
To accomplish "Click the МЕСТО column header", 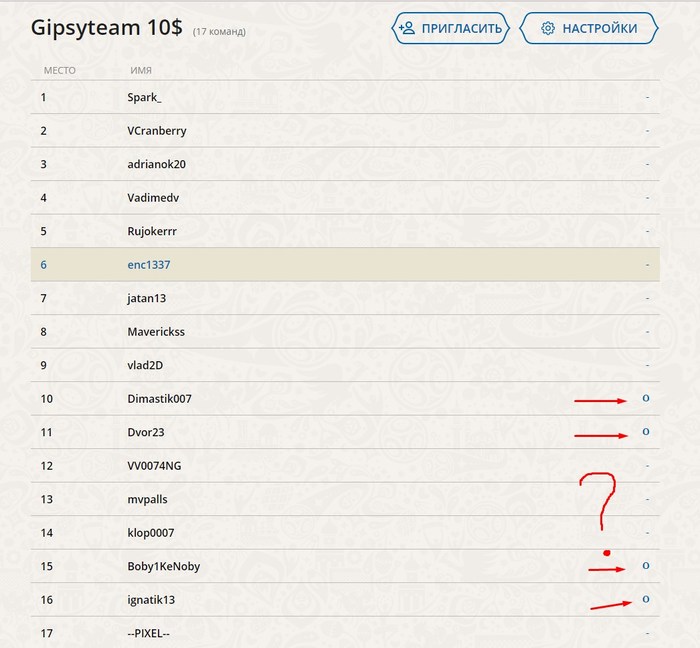I will coord(59,70).
